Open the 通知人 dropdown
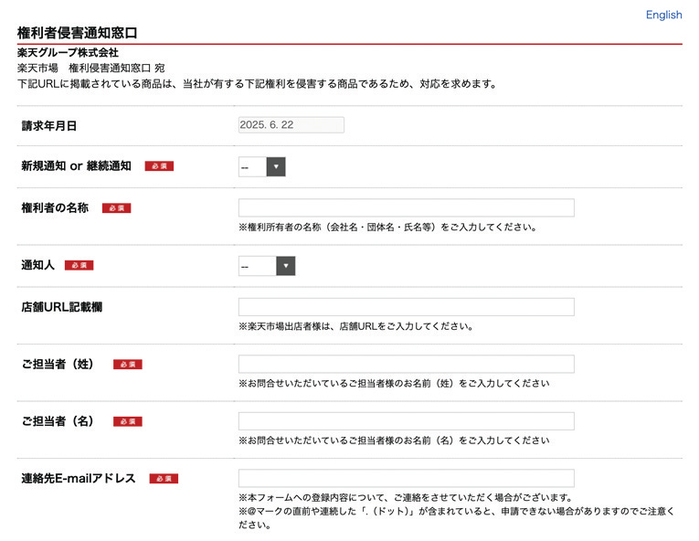Image resolution: width=699 pixels, height=541 pixels. [267, 266]
